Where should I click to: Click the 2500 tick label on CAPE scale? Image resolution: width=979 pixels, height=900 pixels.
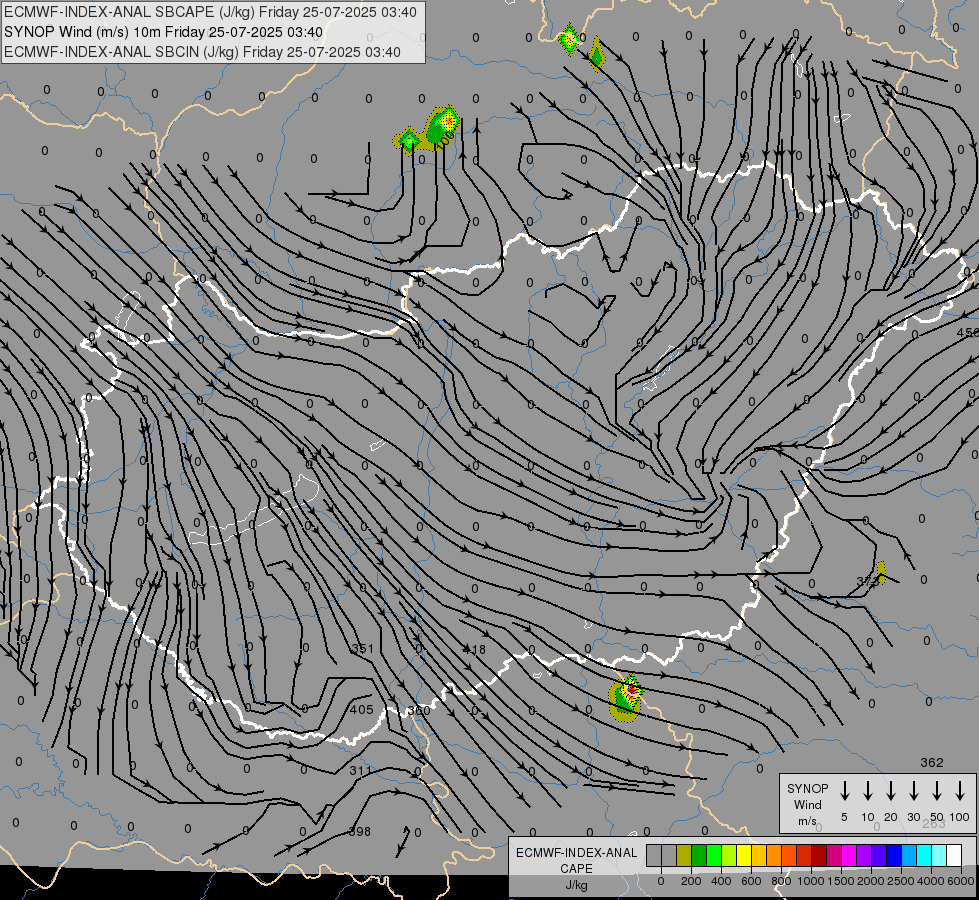point(900,881)
